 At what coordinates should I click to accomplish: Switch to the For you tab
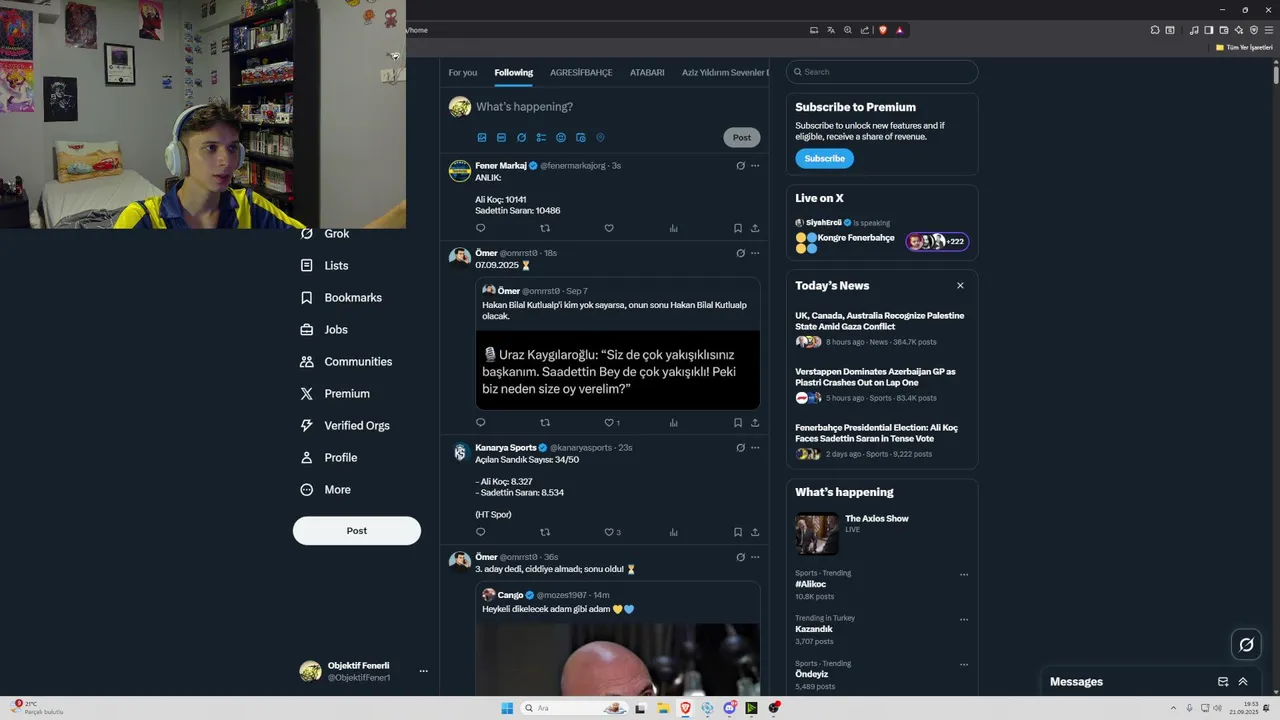click(x=463, y=73)
